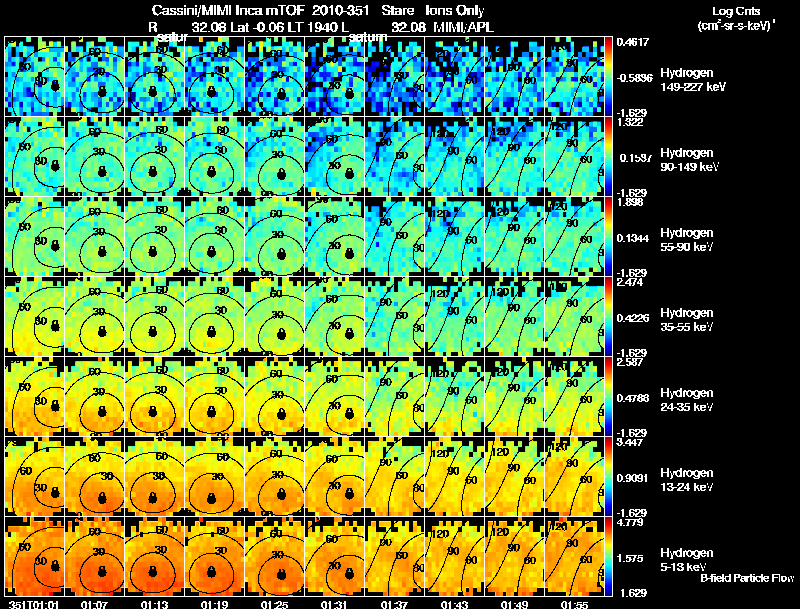
Task: Click the 'Cassini/MIMI Inca mTOF' title text
Action: (228, 10)
